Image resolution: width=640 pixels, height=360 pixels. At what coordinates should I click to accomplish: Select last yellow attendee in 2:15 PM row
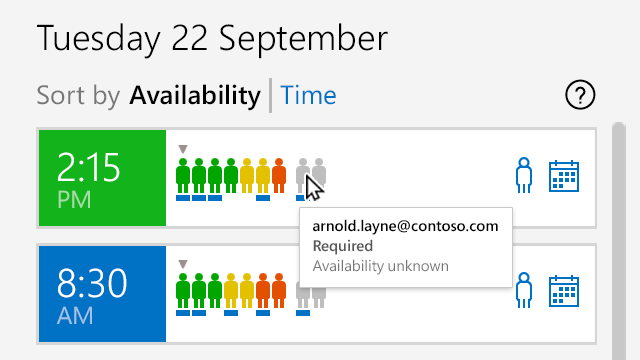tap(263, 176)
